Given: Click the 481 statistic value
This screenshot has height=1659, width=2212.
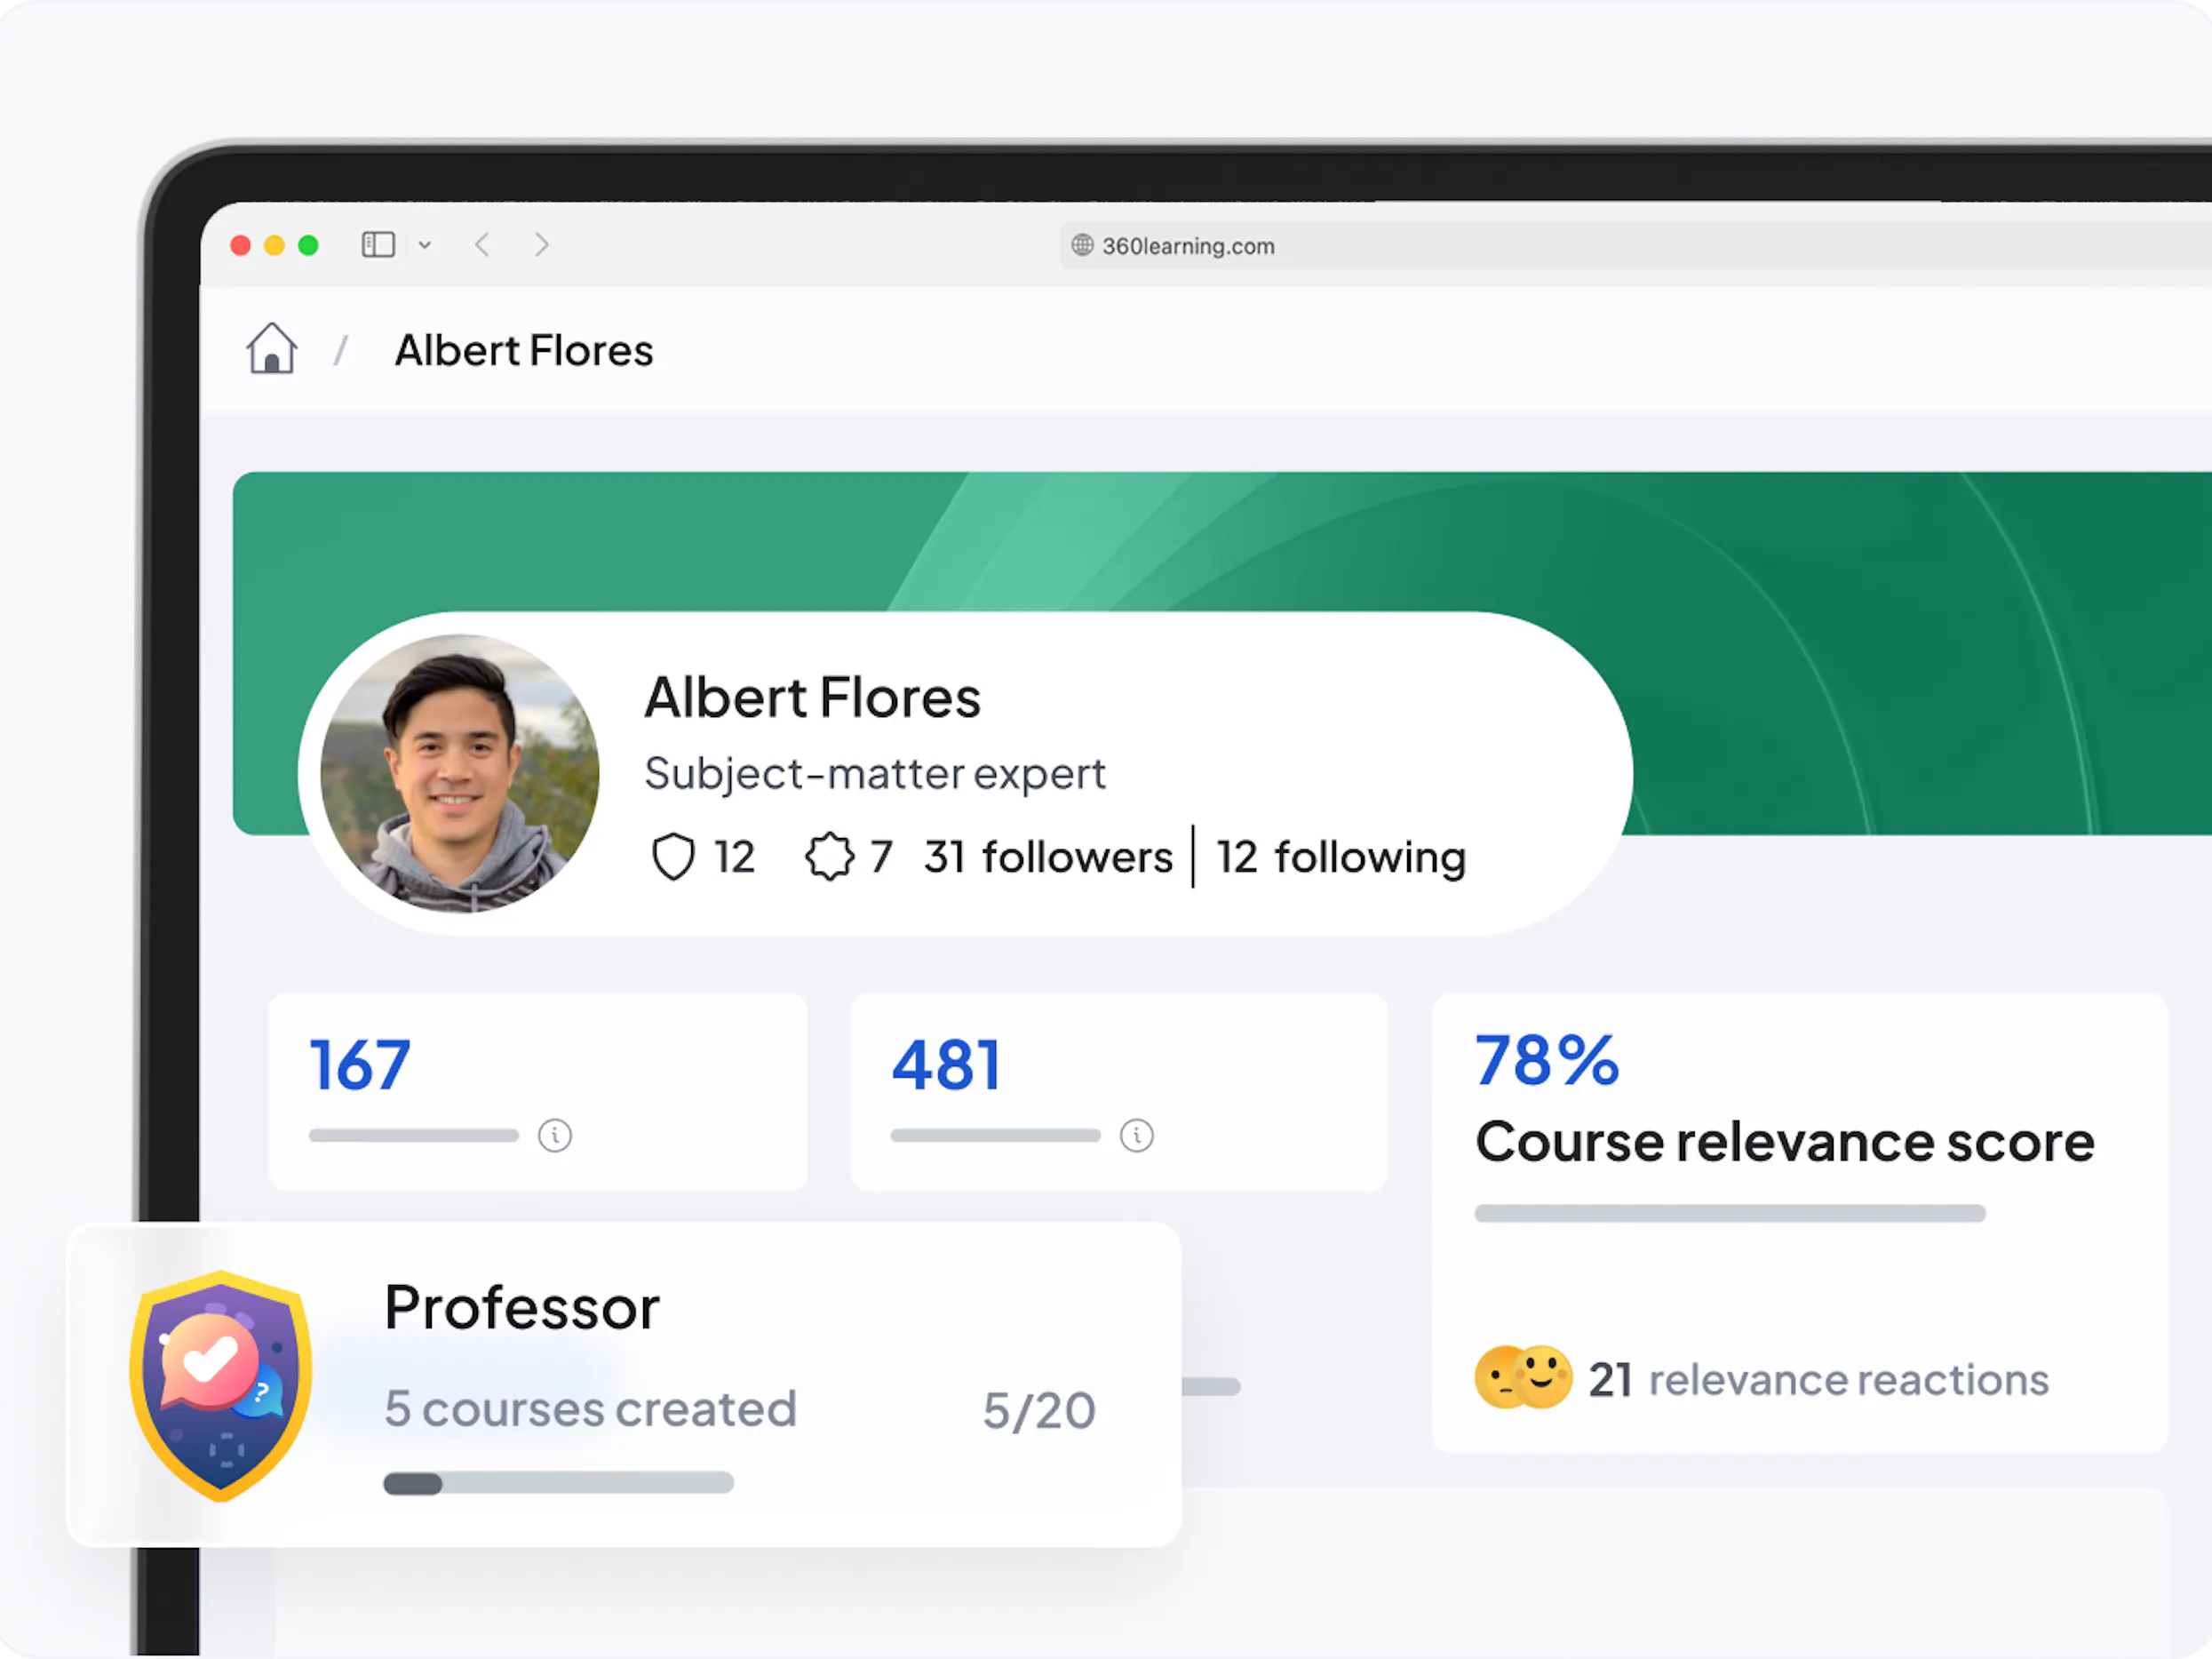Looking at the screenshot, I should (946, 1065).
